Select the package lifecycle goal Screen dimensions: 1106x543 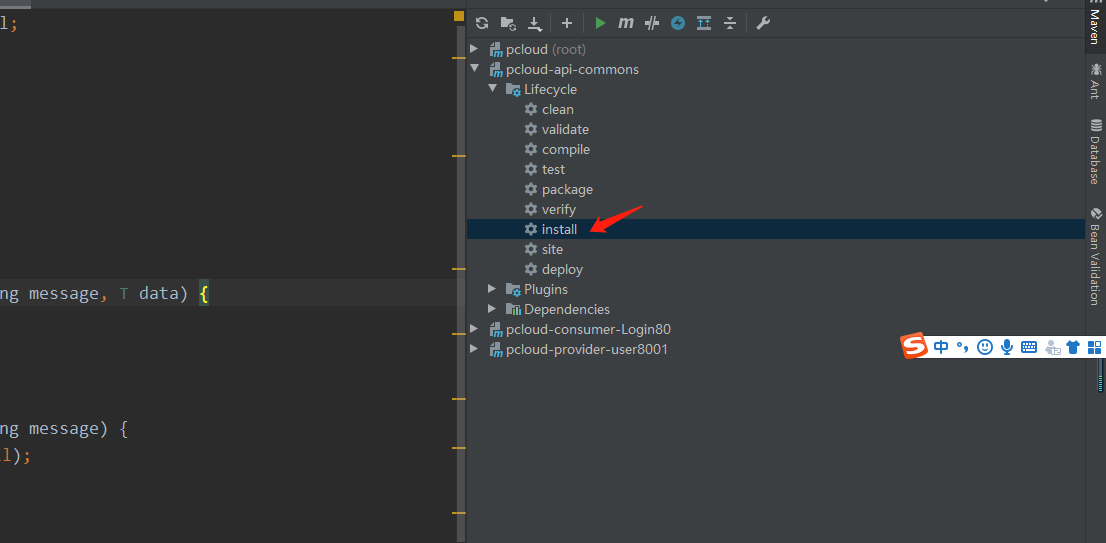(567, 190)
